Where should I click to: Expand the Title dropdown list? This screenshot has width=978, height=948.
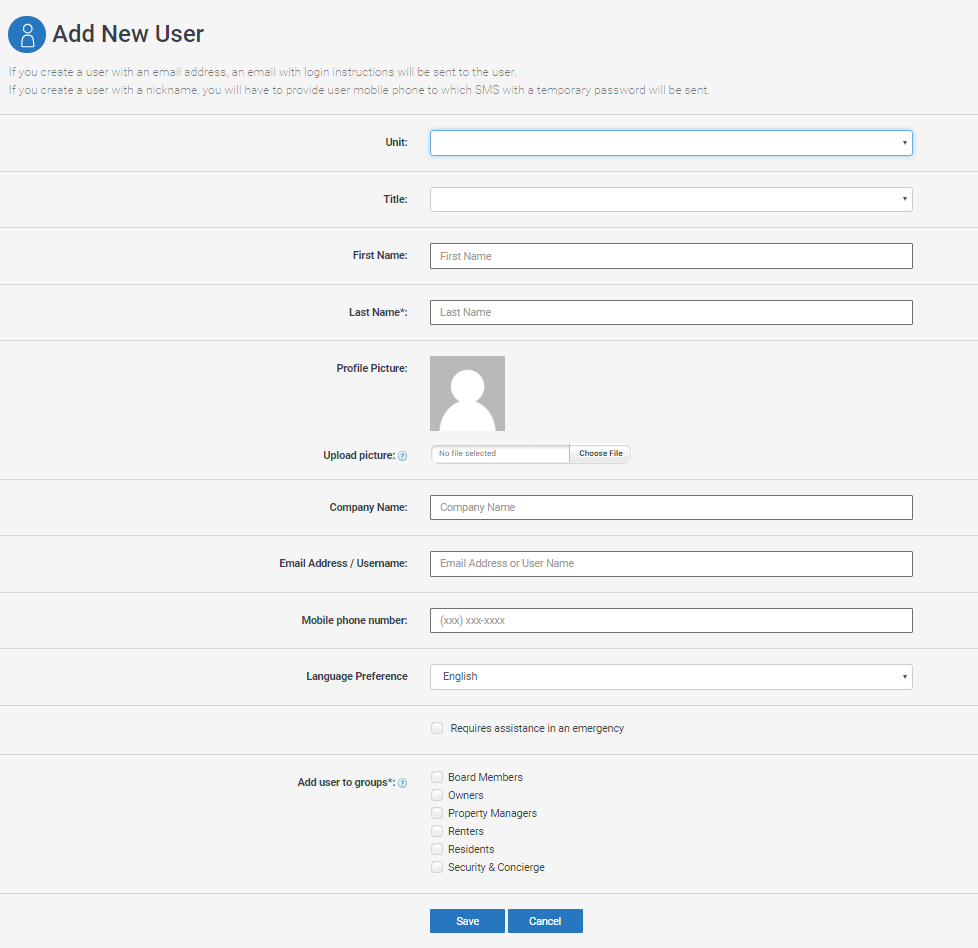(x=671, y=200)
